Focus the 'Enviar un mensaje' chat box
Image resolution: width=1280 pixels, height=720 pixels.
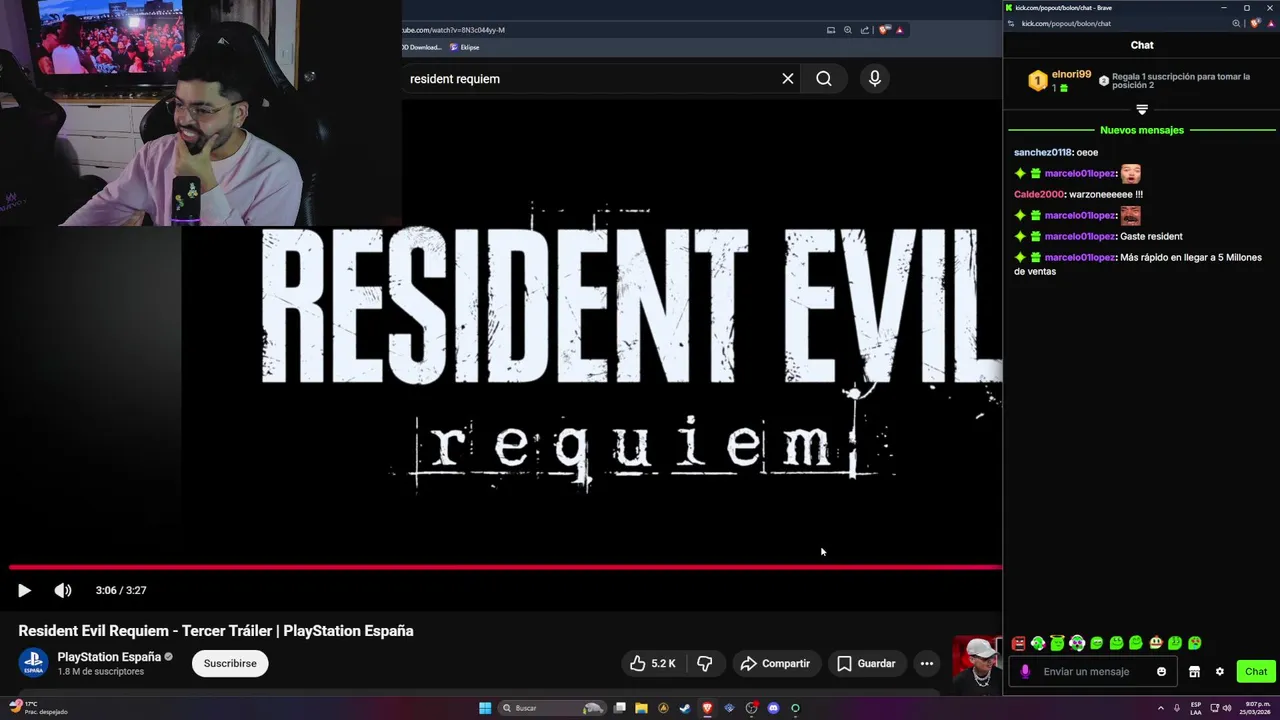point(1092,672)
